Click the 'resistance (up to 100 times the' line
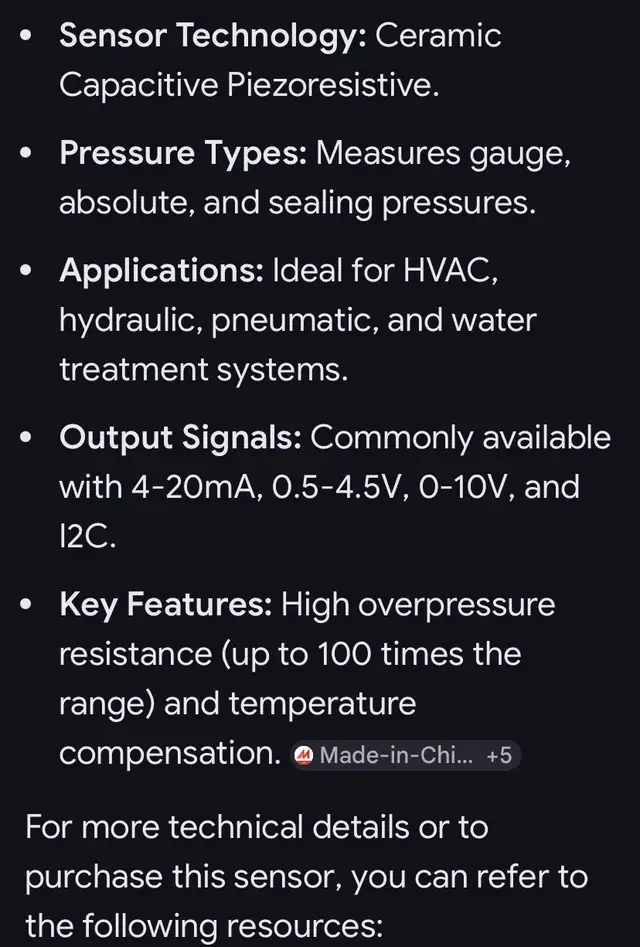 290,654
